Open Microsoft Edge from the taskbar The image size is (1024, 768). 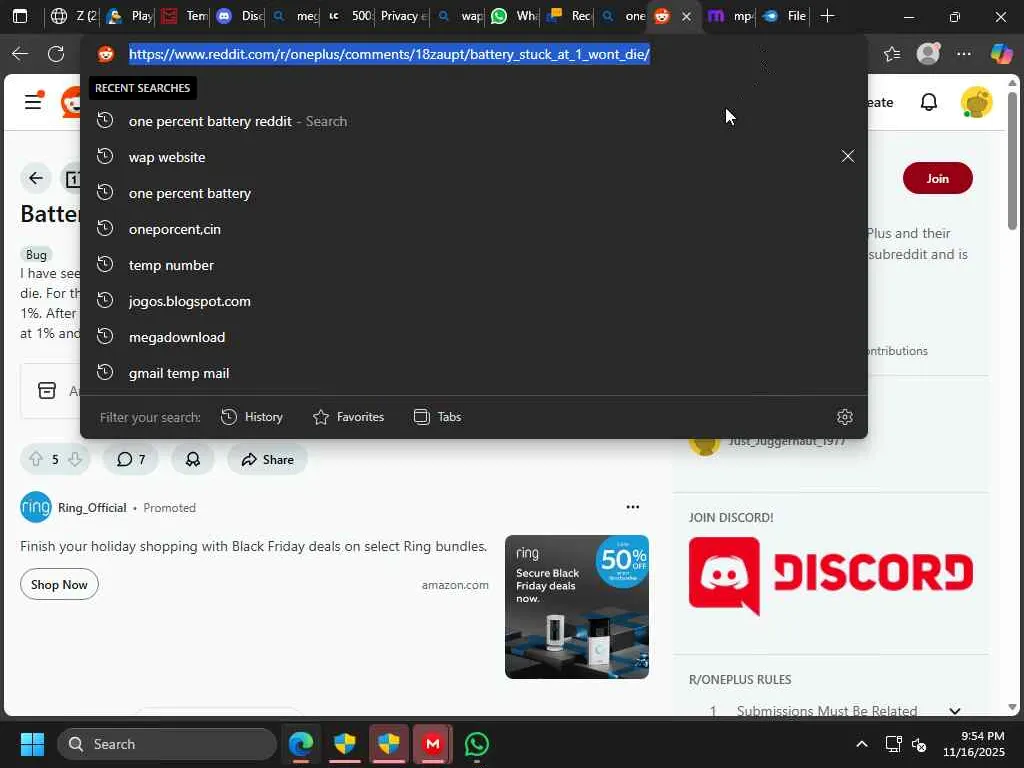[x=301, y=744]
